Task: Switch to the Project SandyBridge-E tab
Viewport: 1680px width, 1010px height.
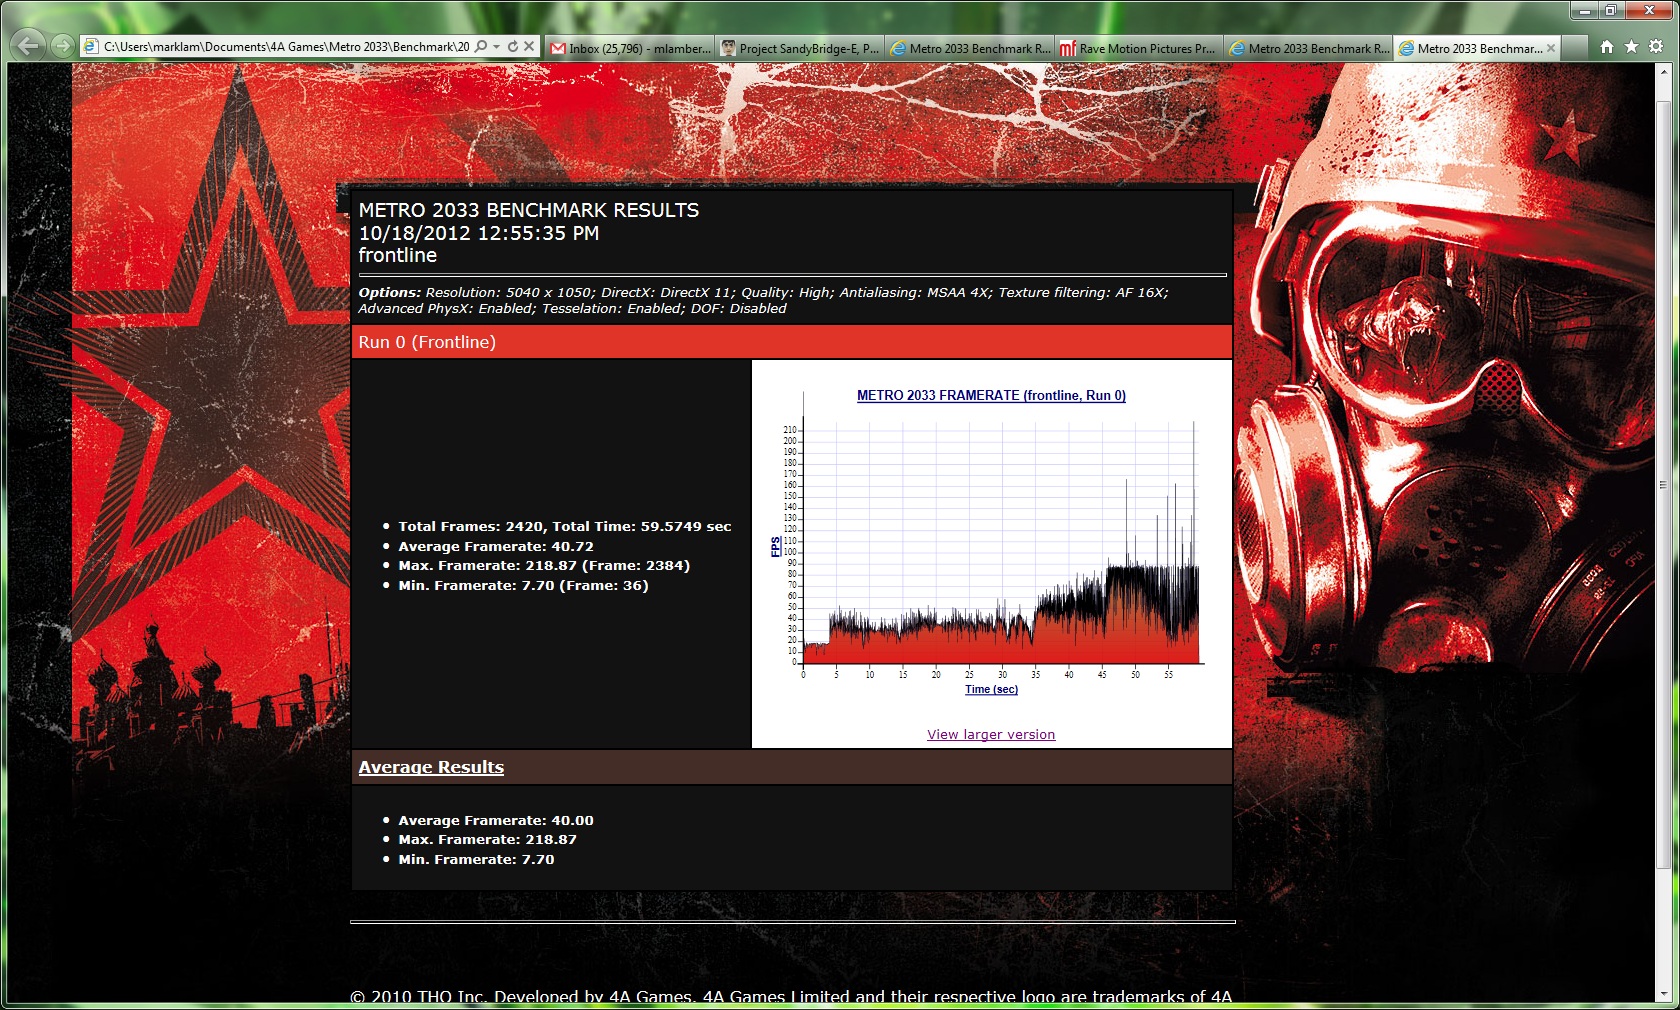Action: [800, 48]
